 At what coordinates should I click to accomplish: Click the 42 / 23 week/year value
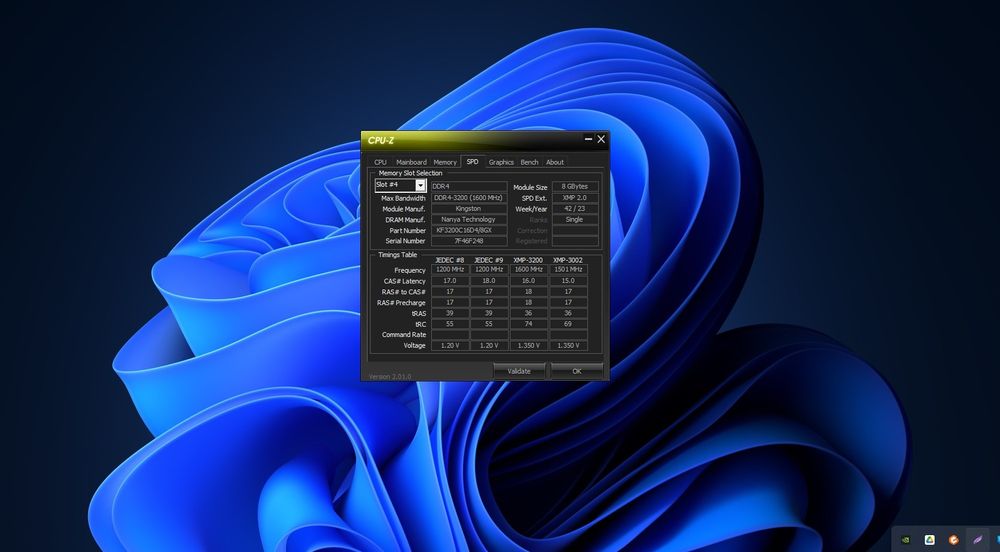pyautogui.click(x=575, y=208)
